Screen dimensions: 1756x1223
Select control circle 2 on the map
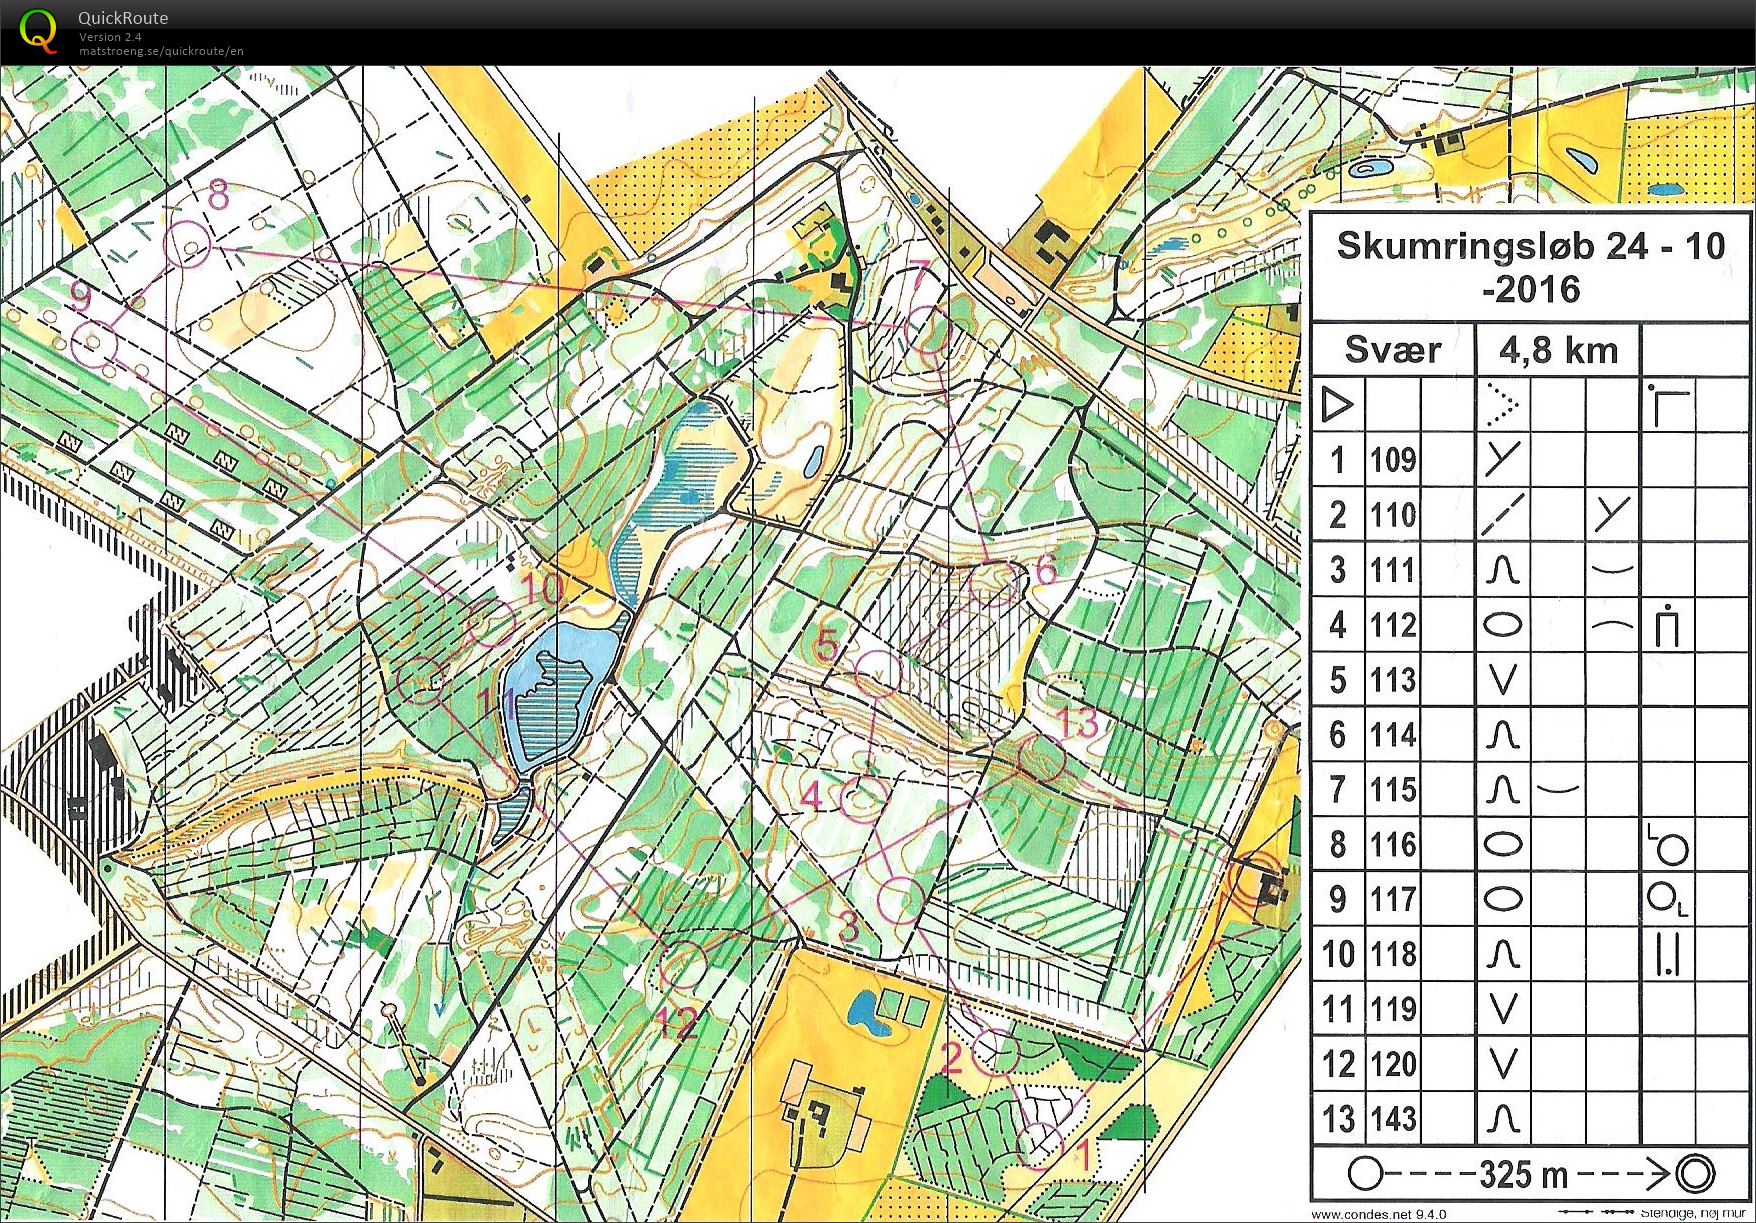pos(996,1051)
